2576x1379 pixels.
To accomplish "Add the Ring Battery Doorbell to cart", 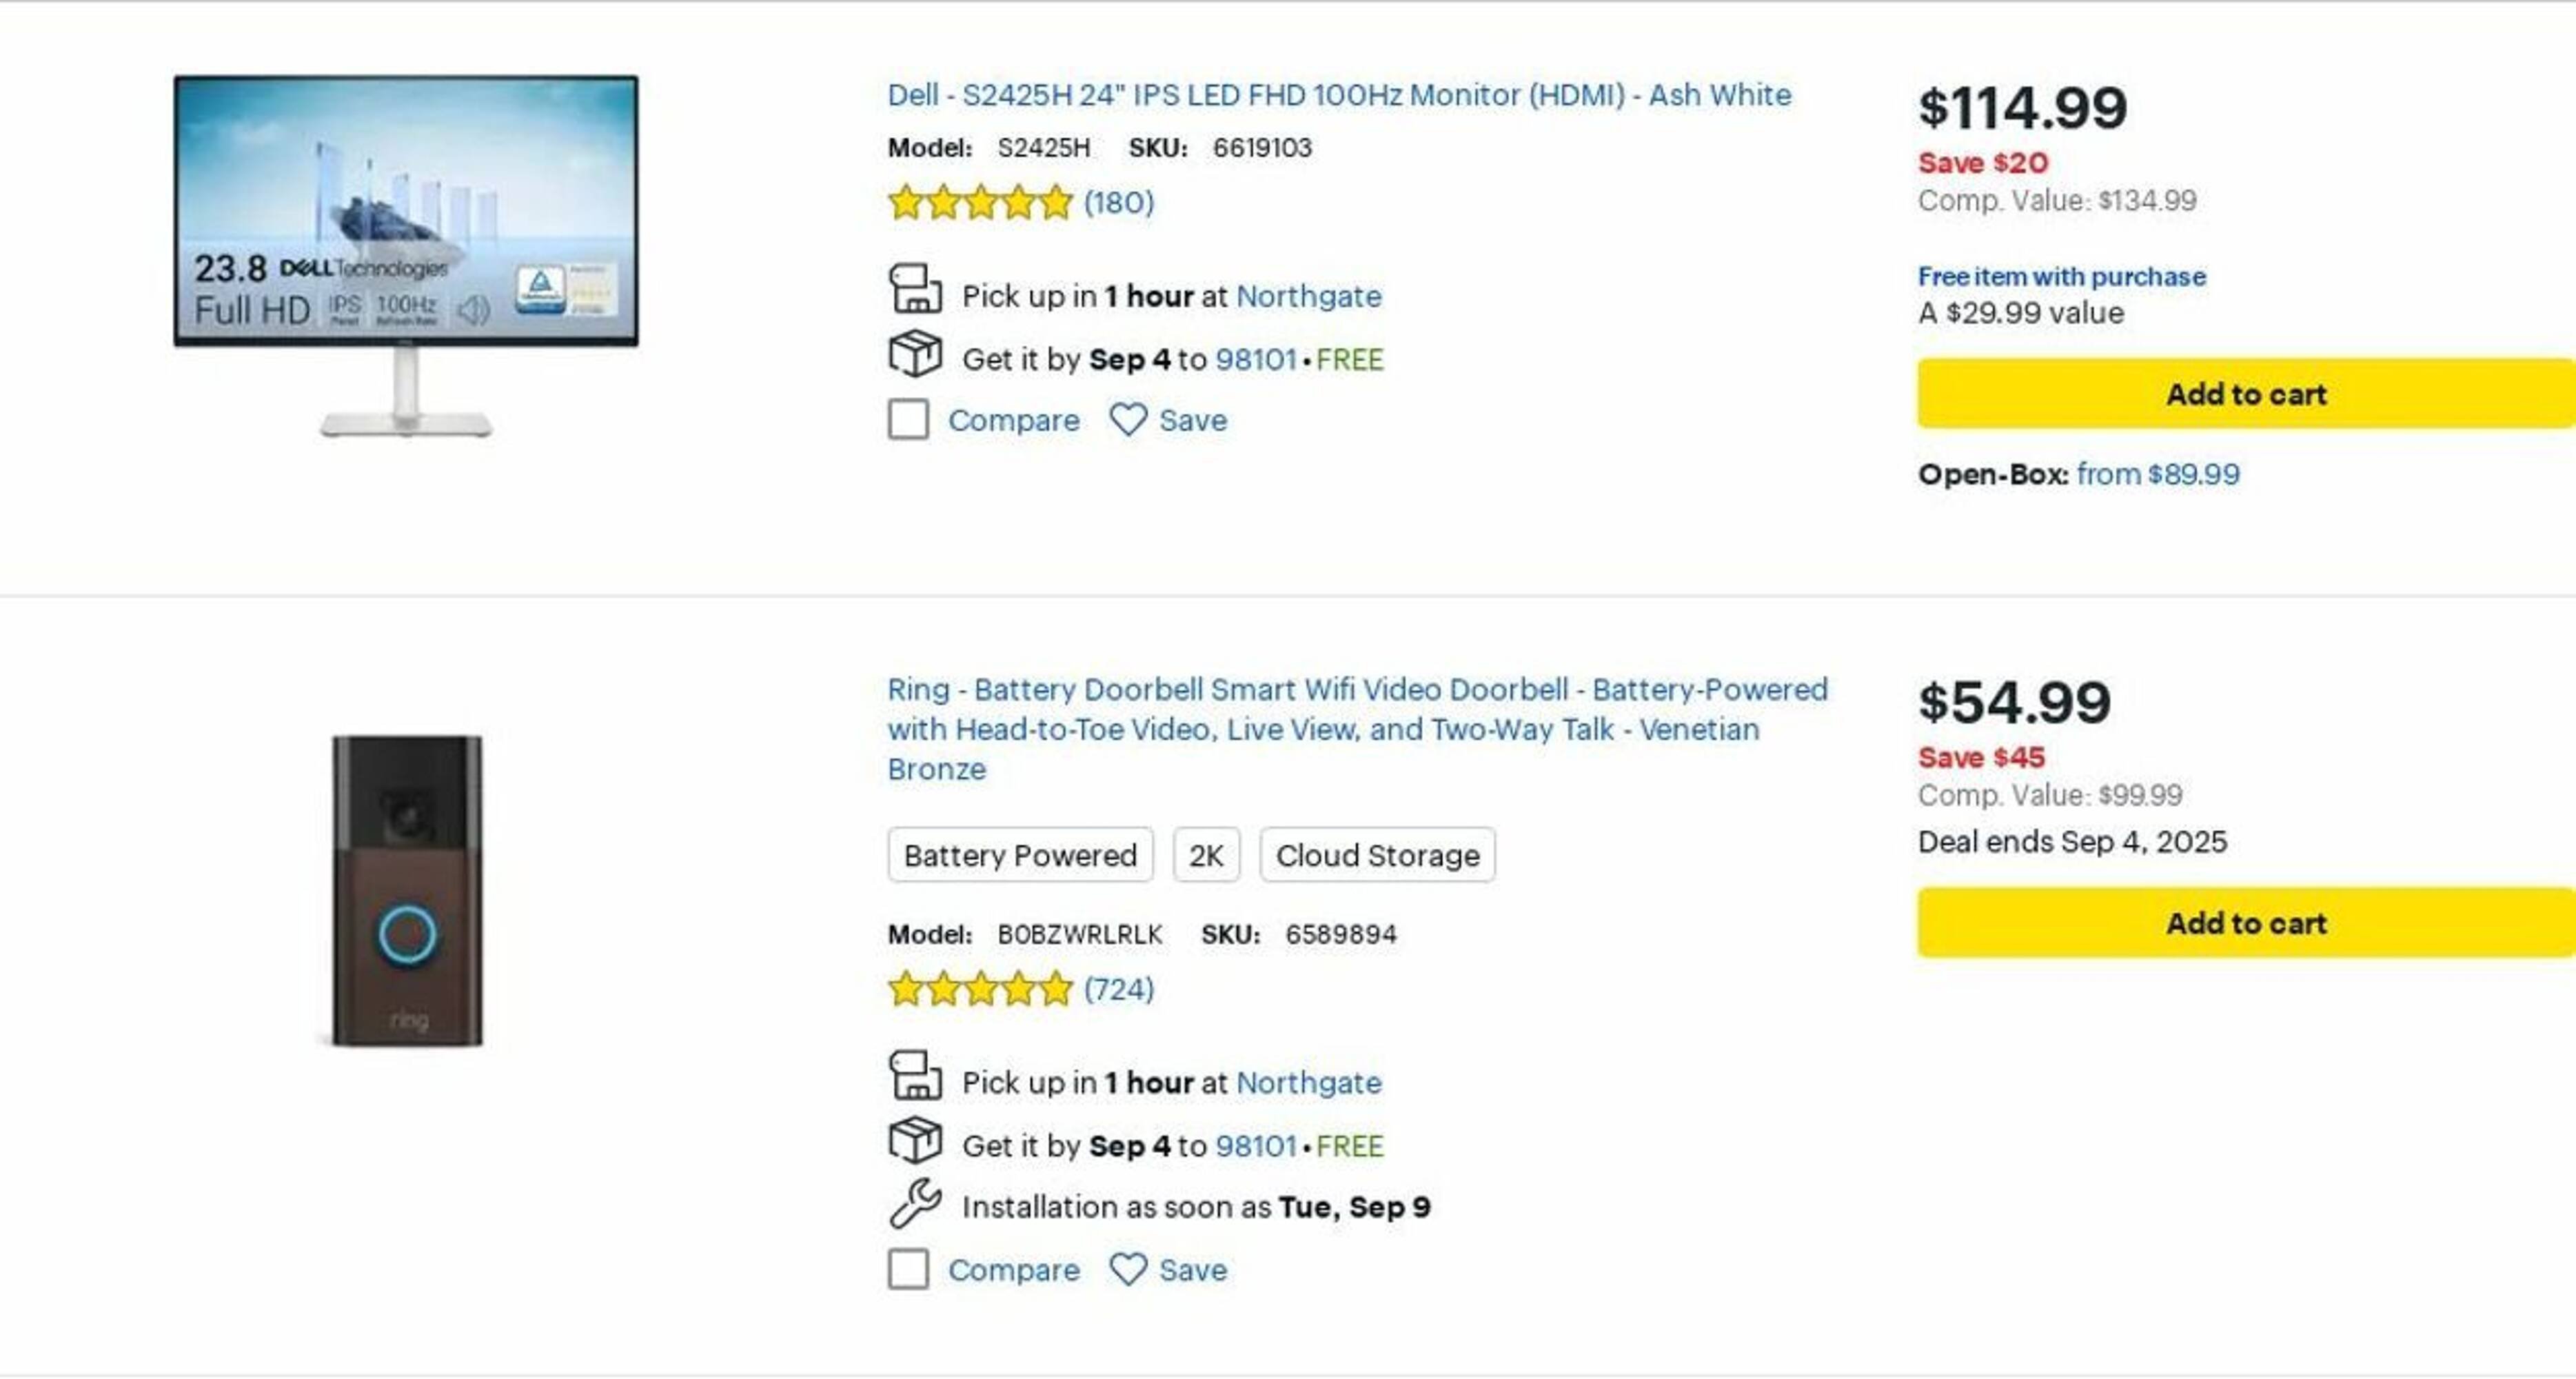I will [2245, 923].
